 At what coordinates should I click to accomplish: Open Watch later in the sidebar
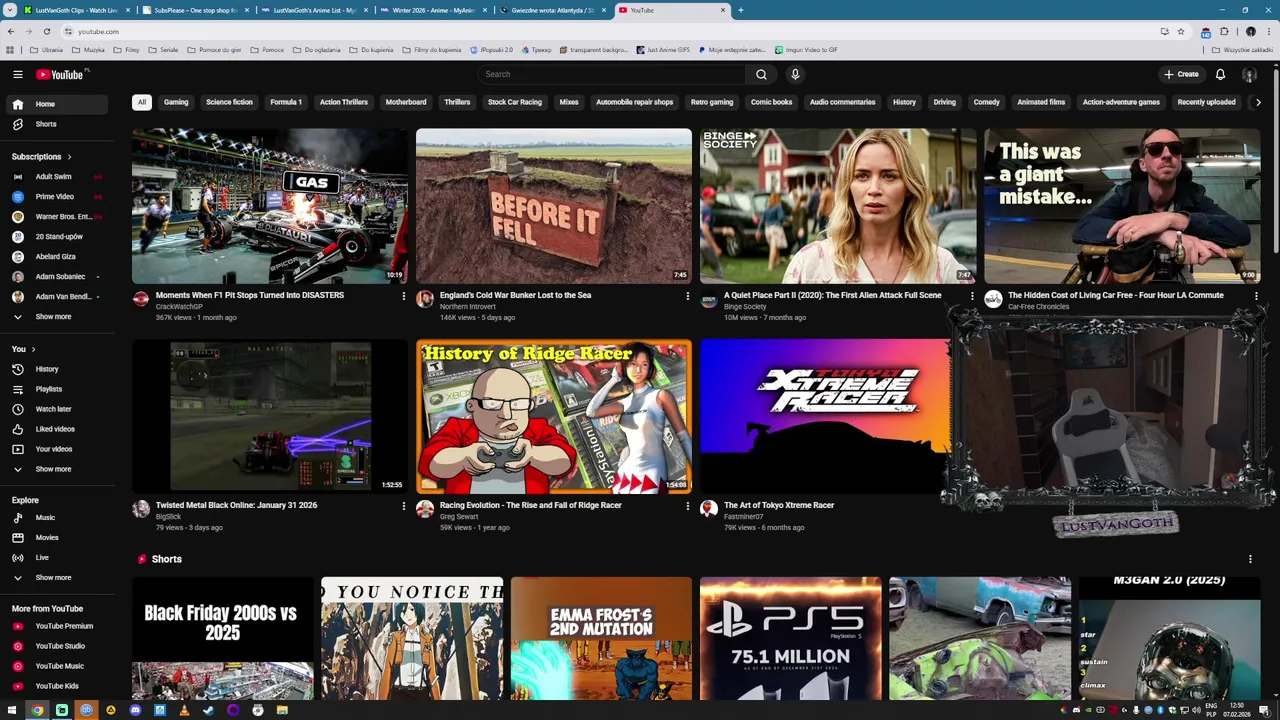(58, 409)
